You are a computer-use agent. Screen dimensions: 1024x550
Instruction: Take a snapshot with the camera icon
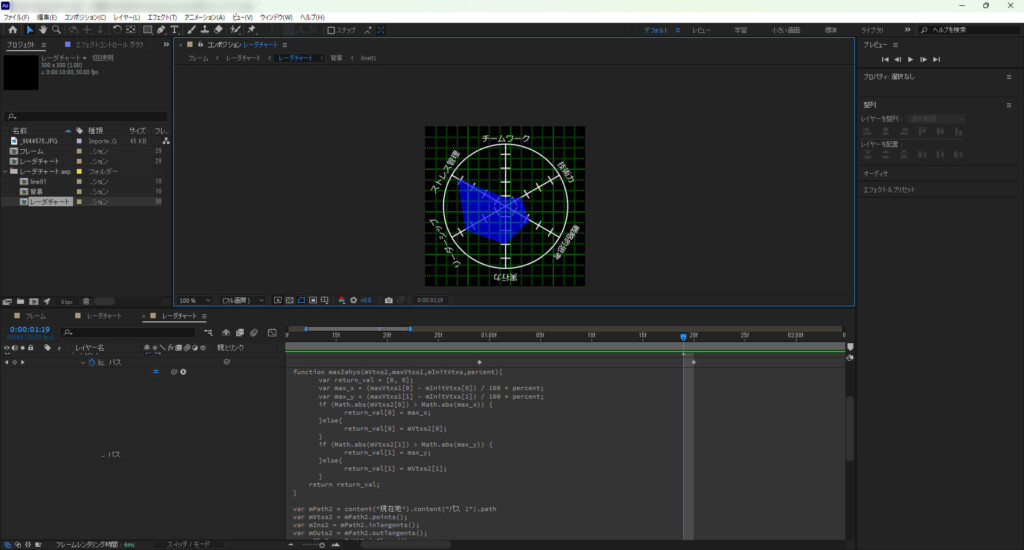pos(389,300)
